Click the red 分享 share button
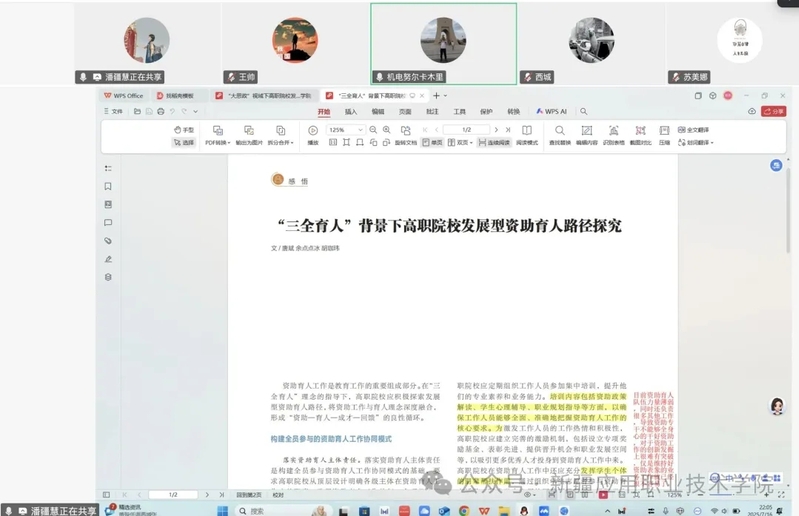 [773, 112]
